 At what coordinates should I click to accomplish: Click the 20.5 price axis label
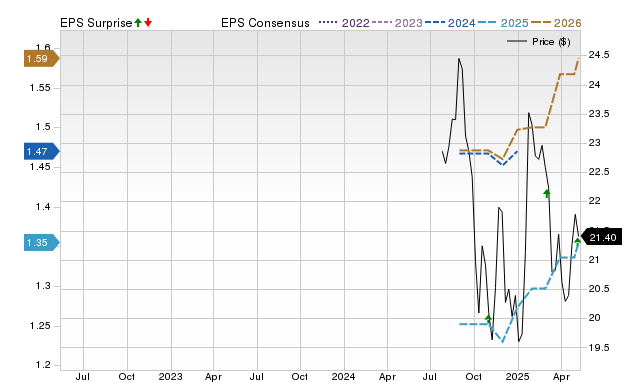click(x=599, y=289)
